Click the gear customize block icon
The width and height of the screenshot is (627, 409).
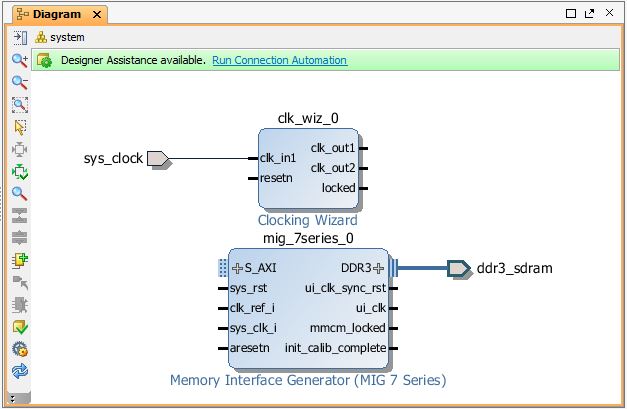20,349
